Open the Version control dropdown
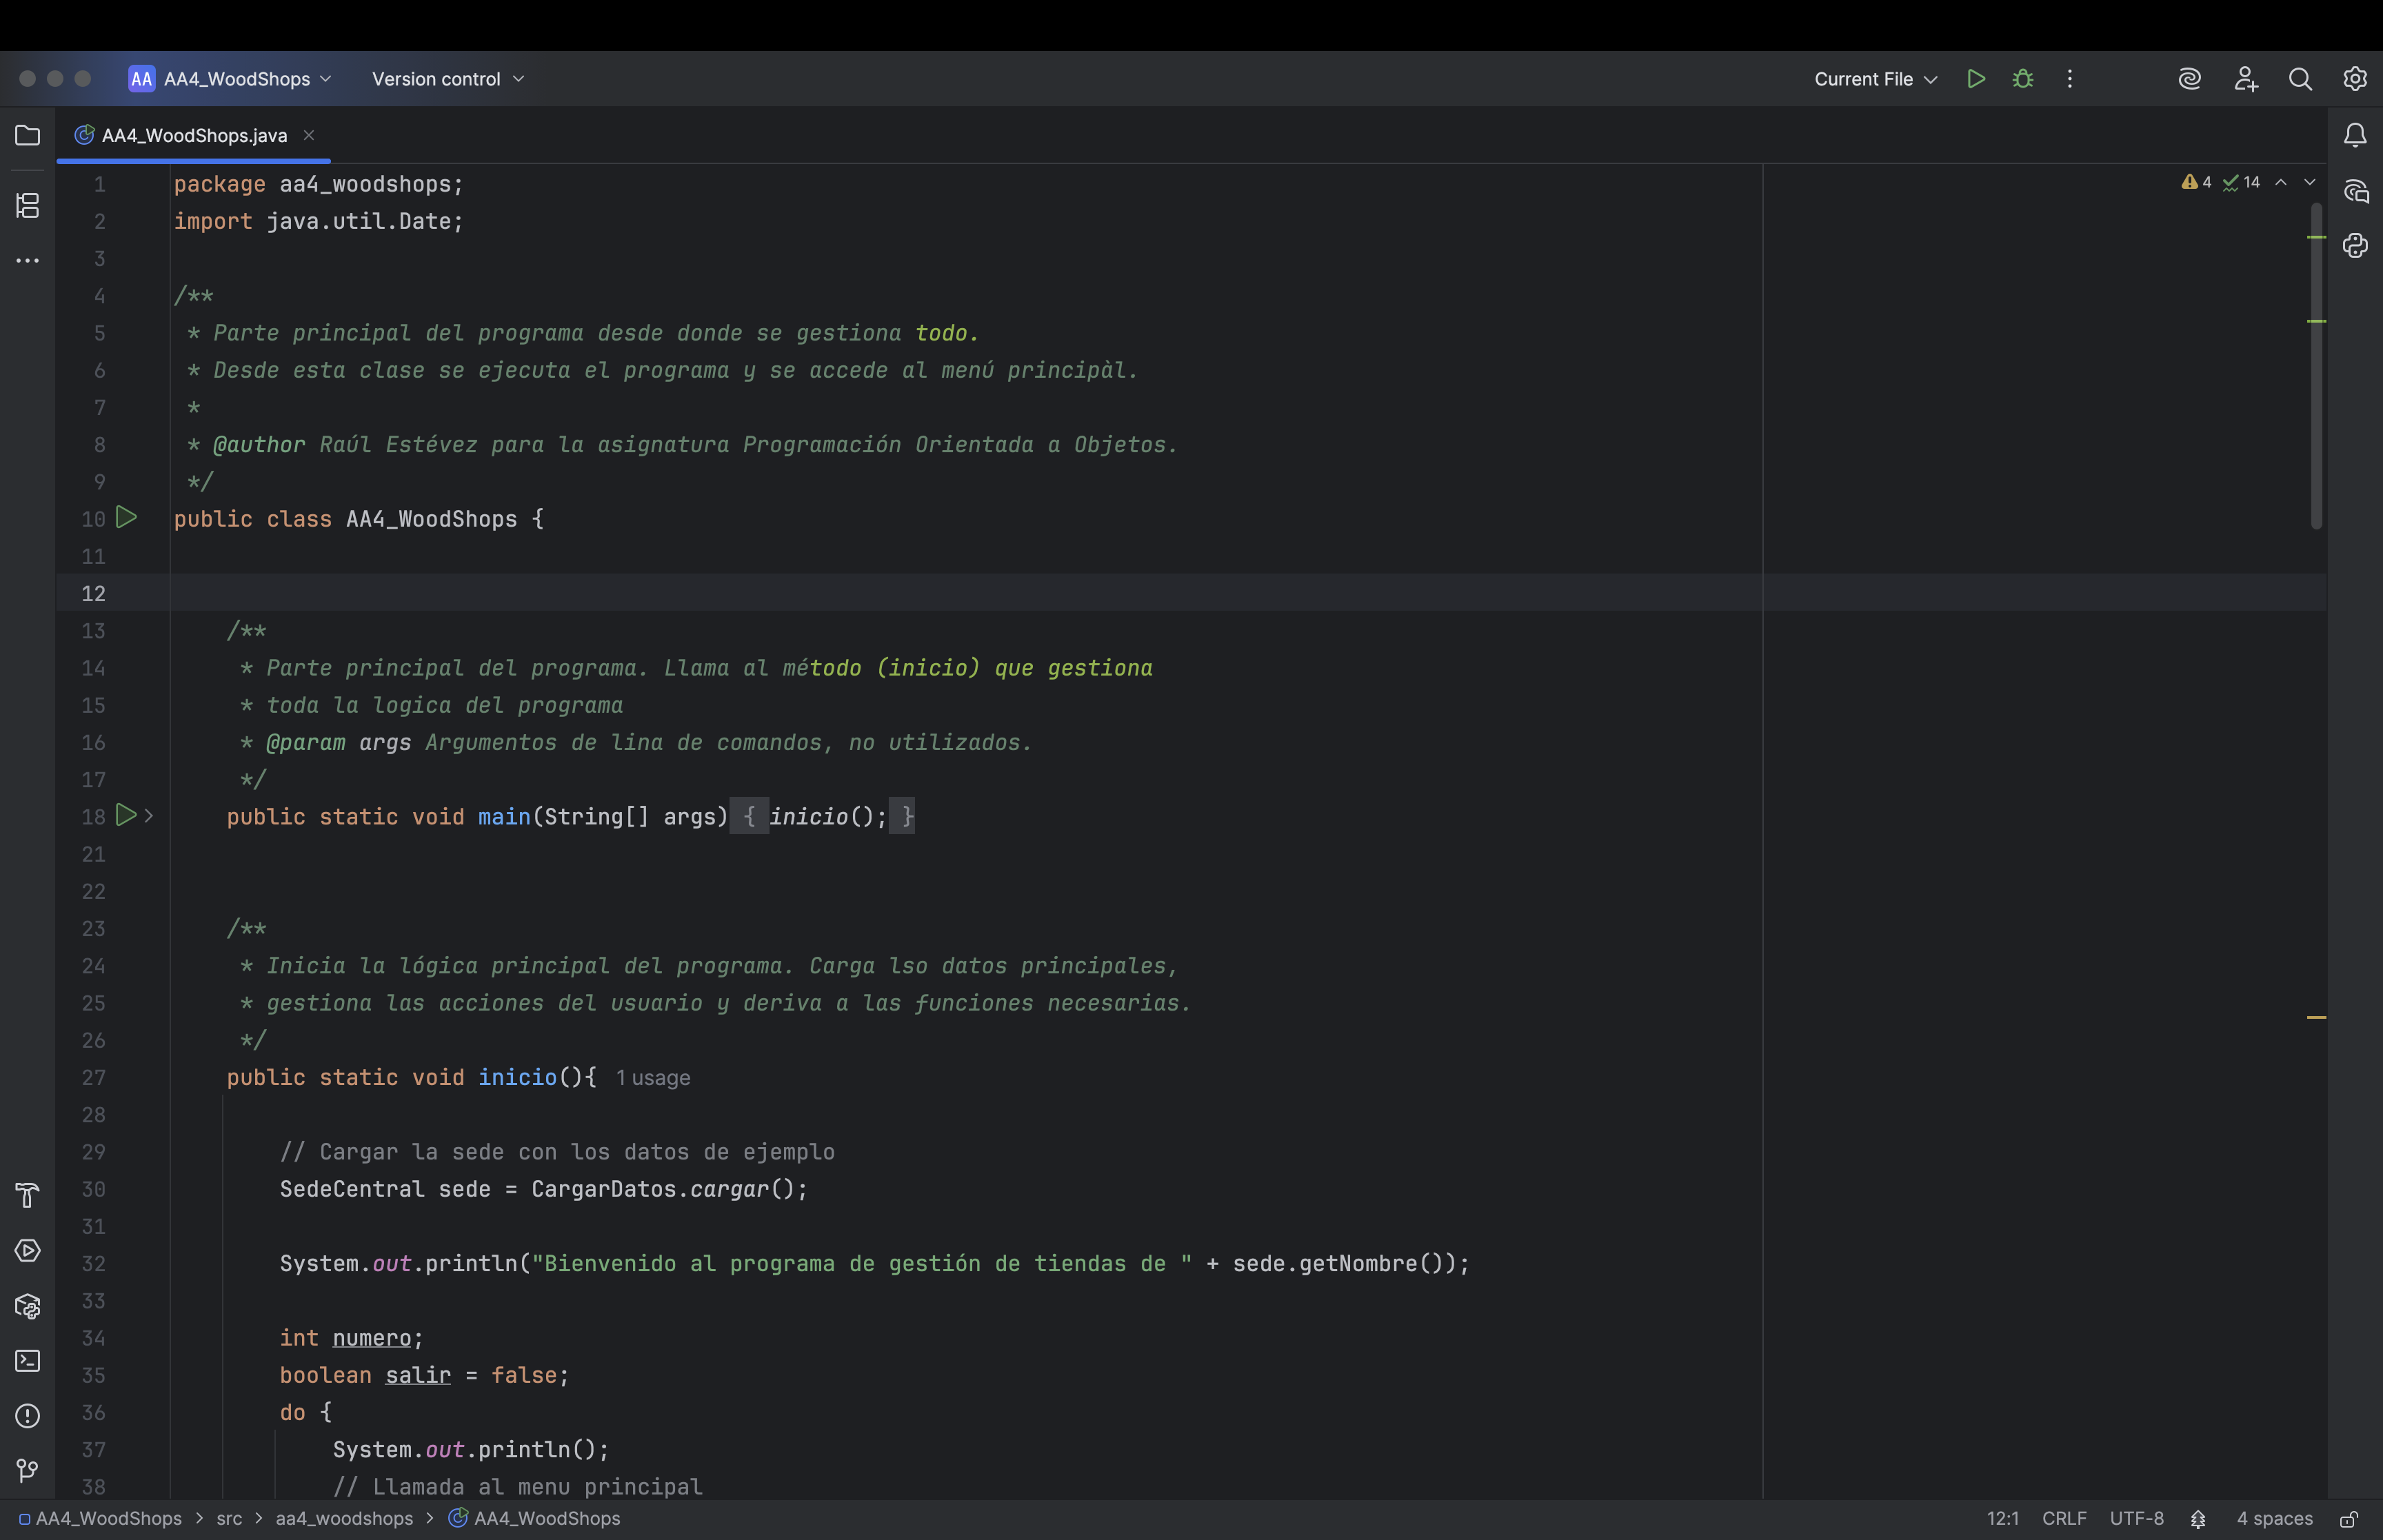Image resolution: width=2383 pixels, height=1540 pixels. (x=447, y=79)
